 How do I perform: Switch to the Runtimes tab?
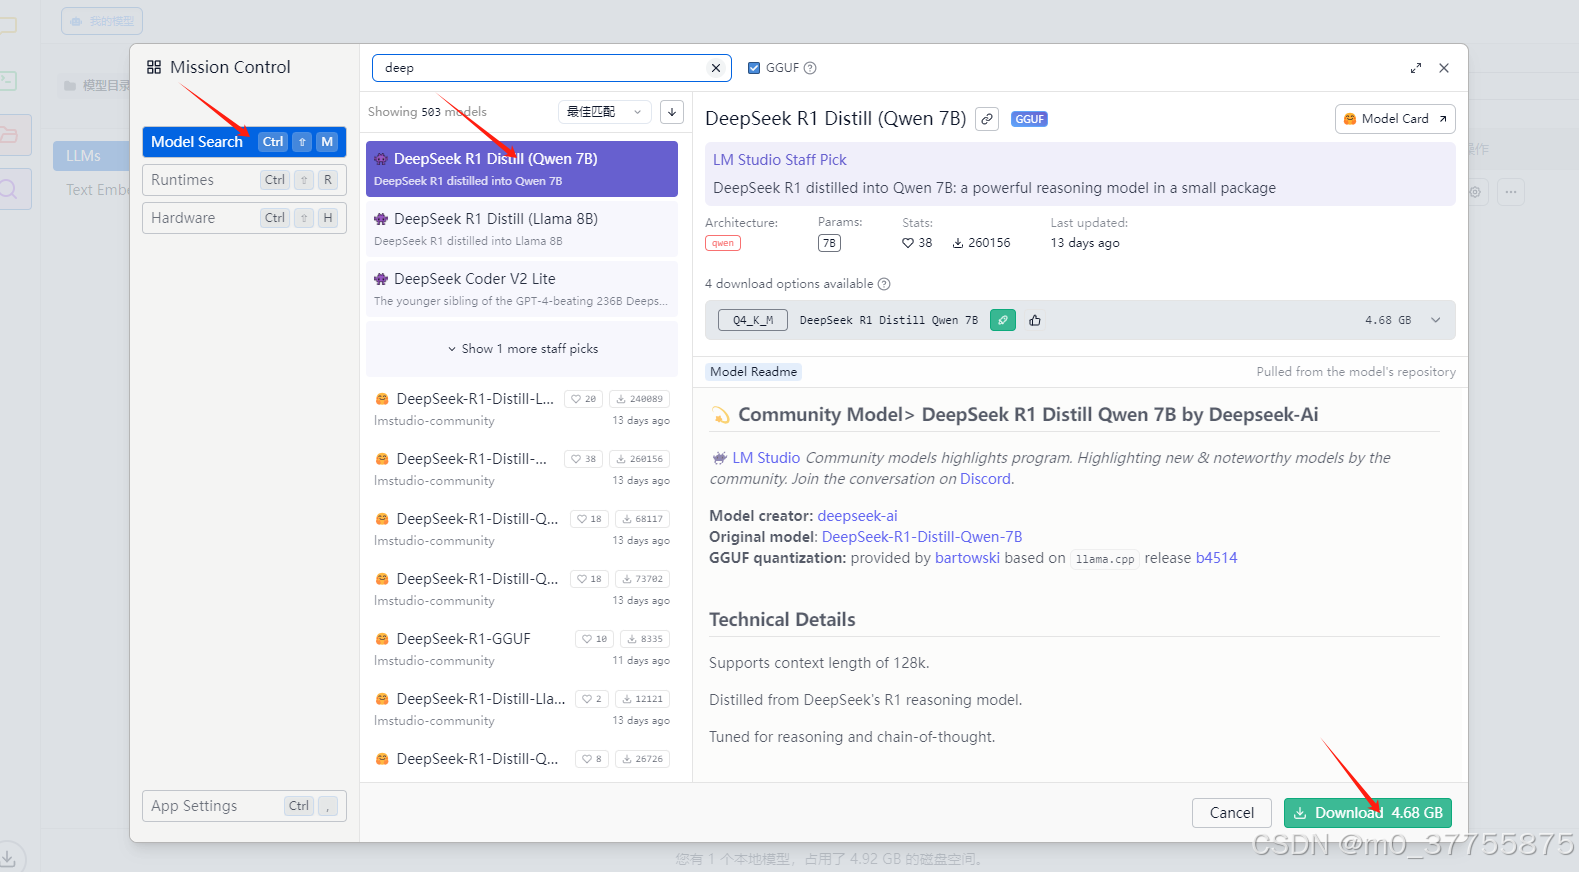(244, 180)
